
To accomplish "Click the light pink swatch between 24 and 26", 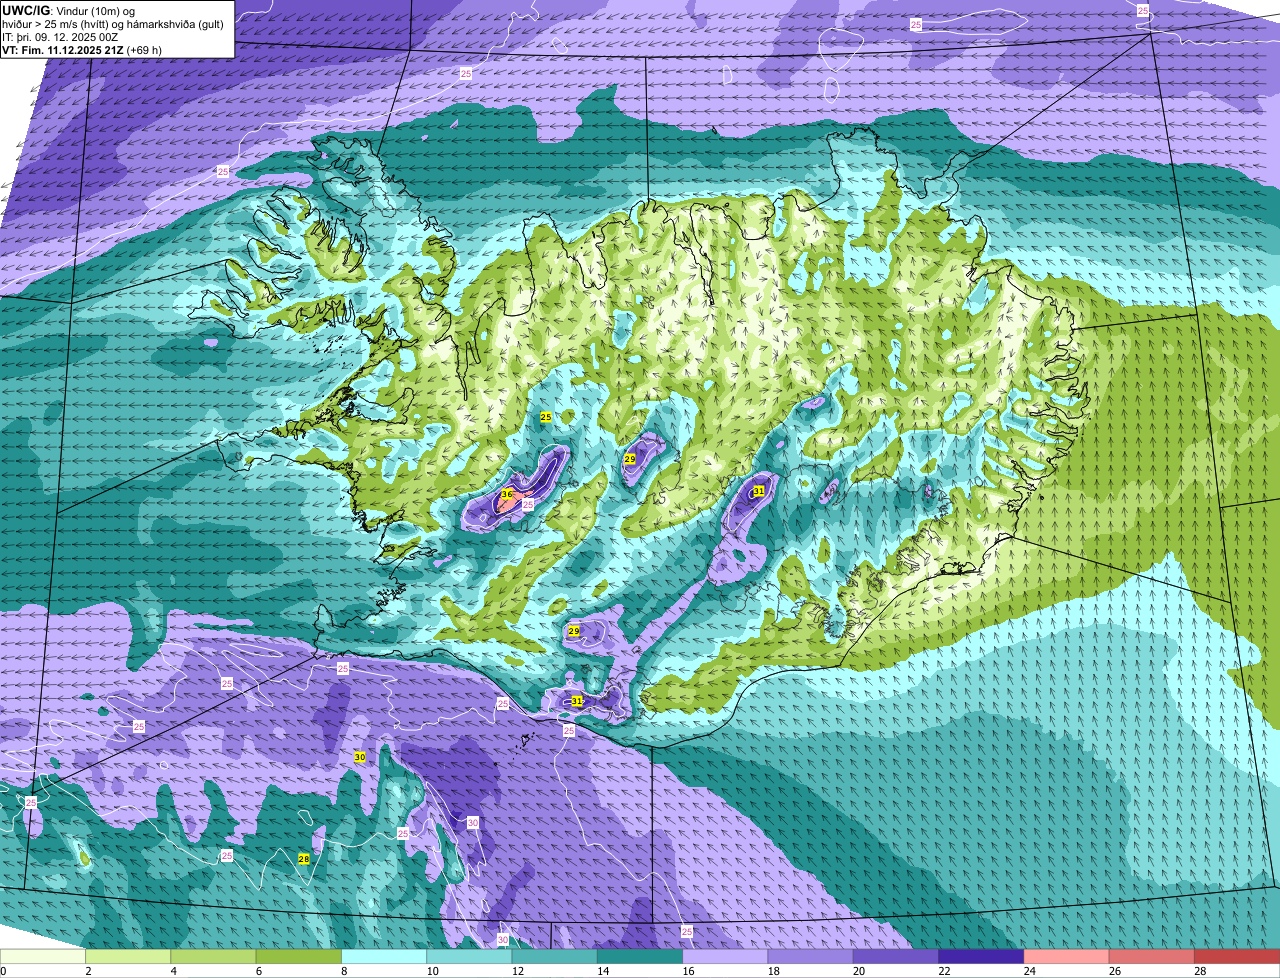I will (1067, 956).
